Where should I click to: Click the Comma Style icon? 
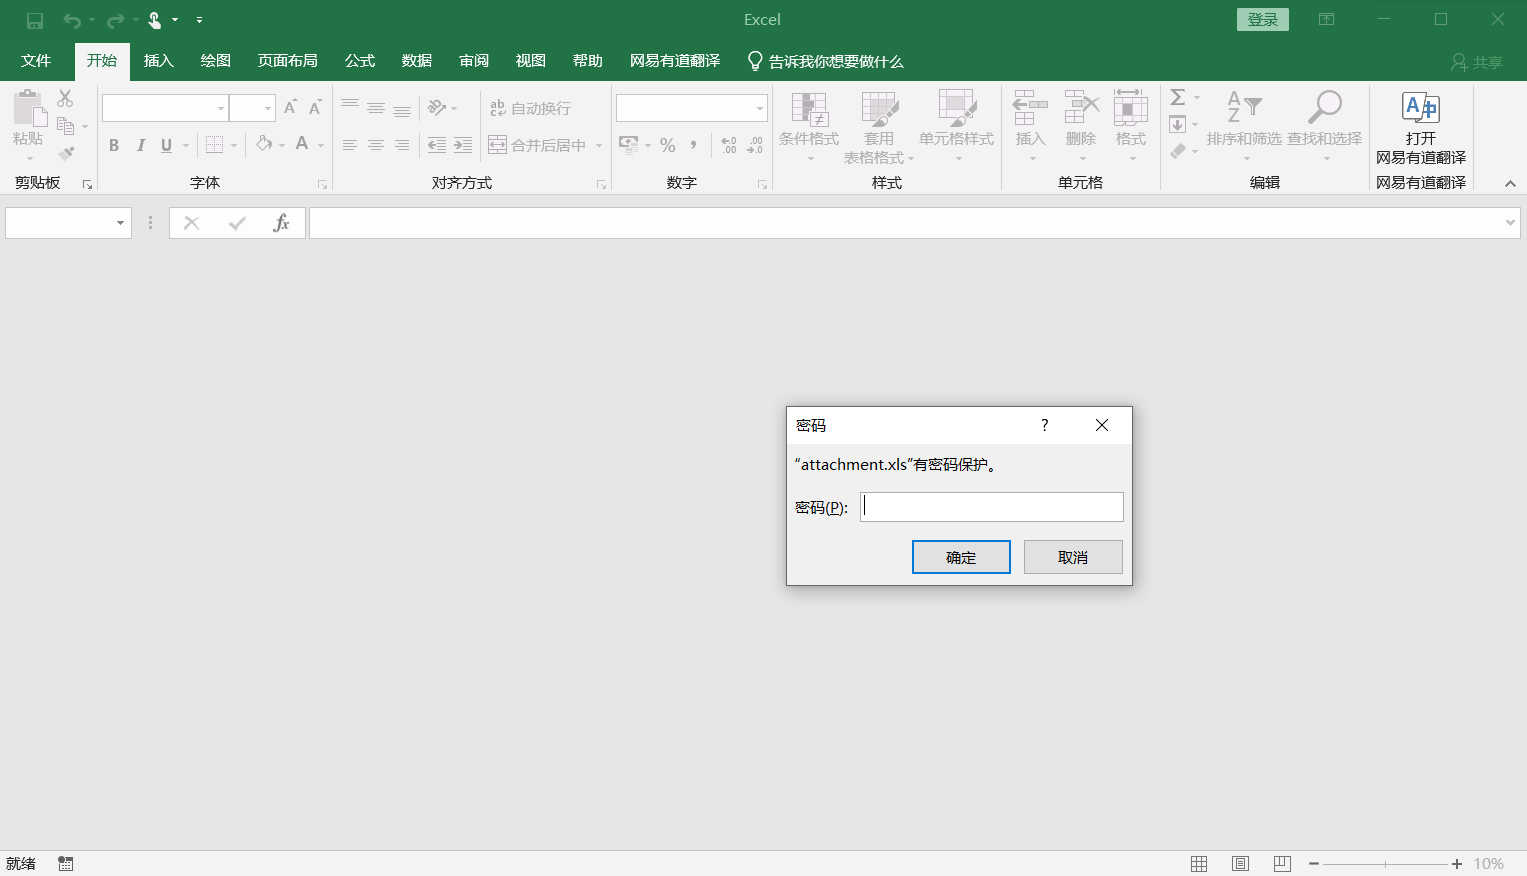tap(693, 145)
